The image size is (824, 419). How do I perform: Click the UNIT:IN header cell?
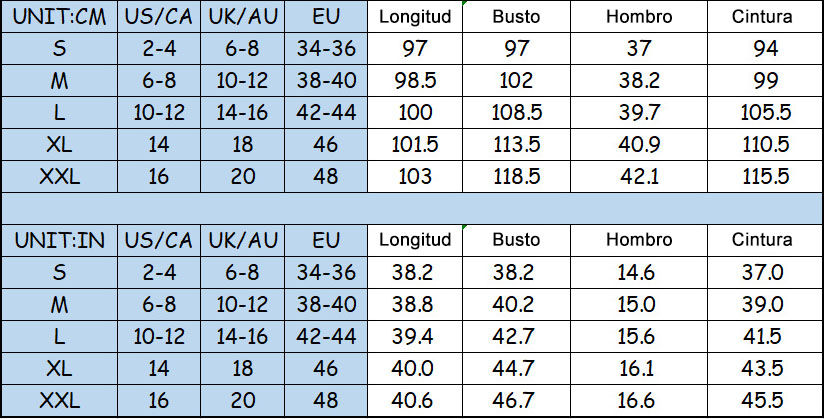[59, 240]
